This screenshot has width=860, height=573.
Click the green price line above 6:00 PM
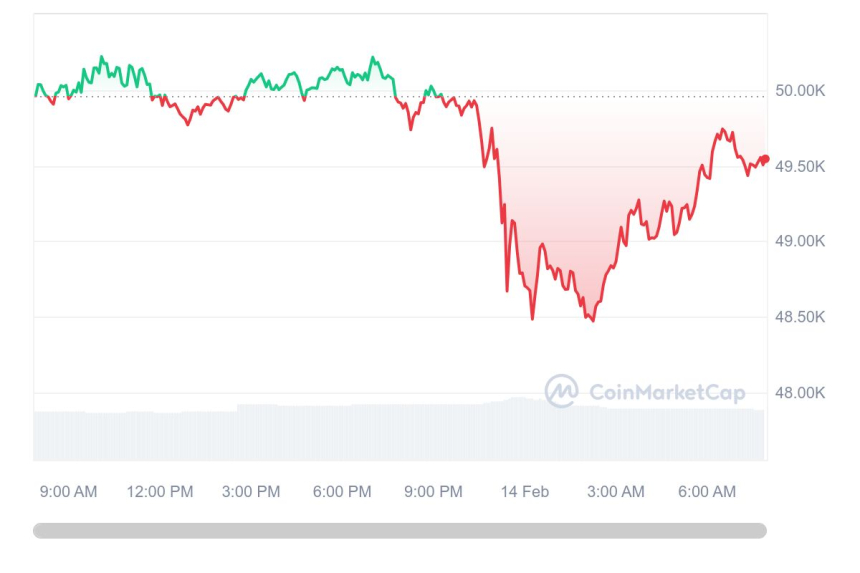click(342, 73)
